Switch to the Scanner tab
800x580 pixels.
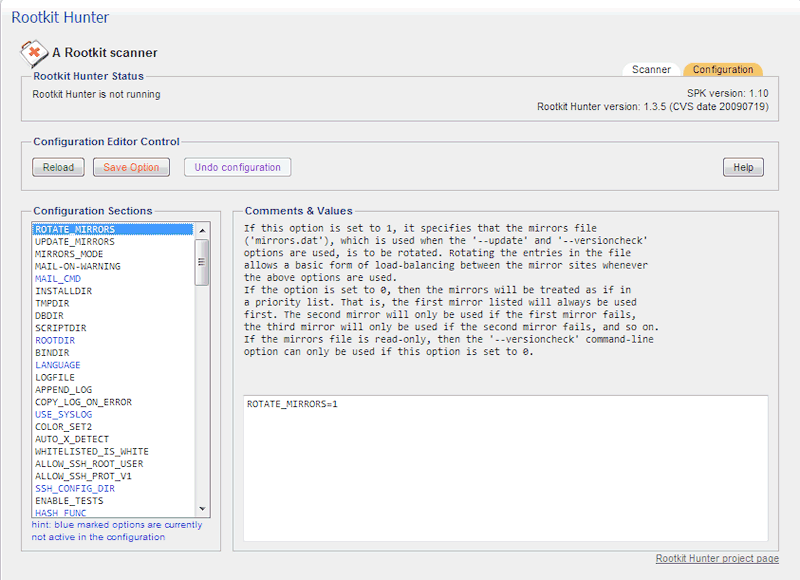coord(651,70)
